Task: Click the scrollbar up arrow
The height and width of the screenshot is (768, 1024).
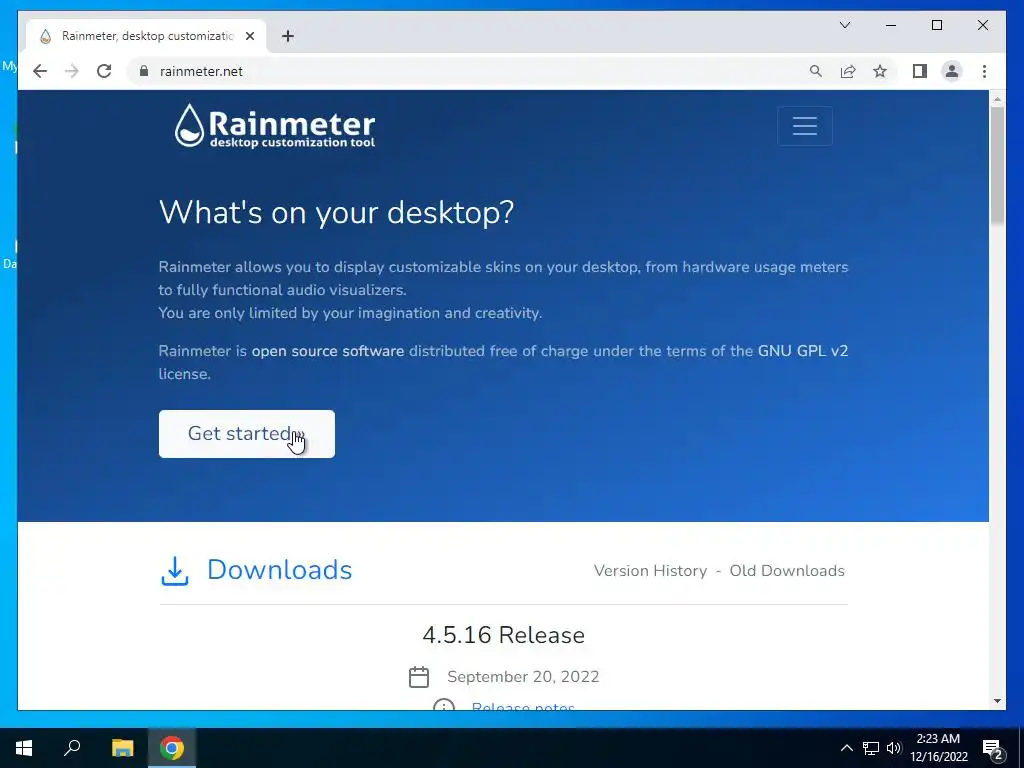Action: 997,99
